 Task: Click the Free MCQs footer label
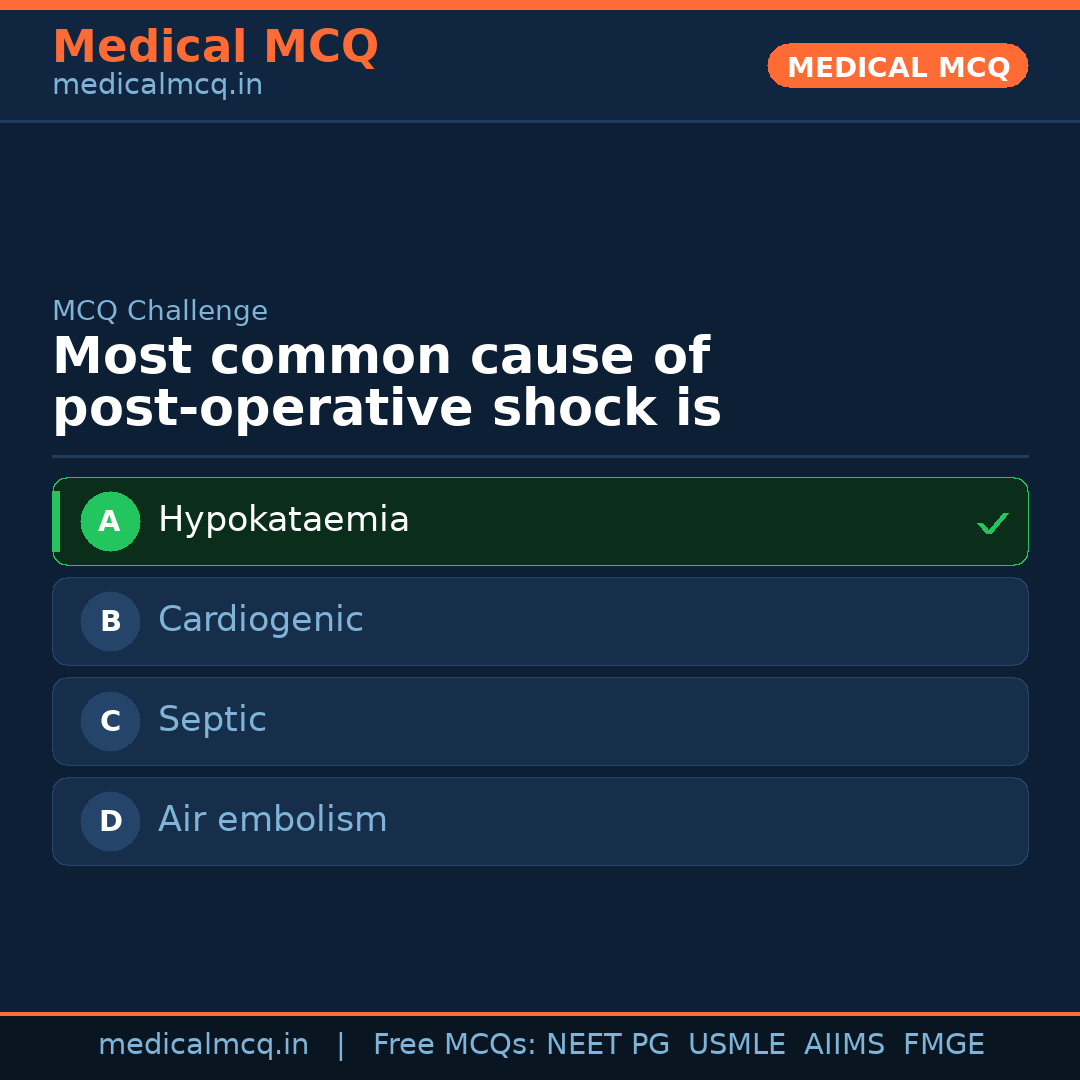tap(454, 1045)
